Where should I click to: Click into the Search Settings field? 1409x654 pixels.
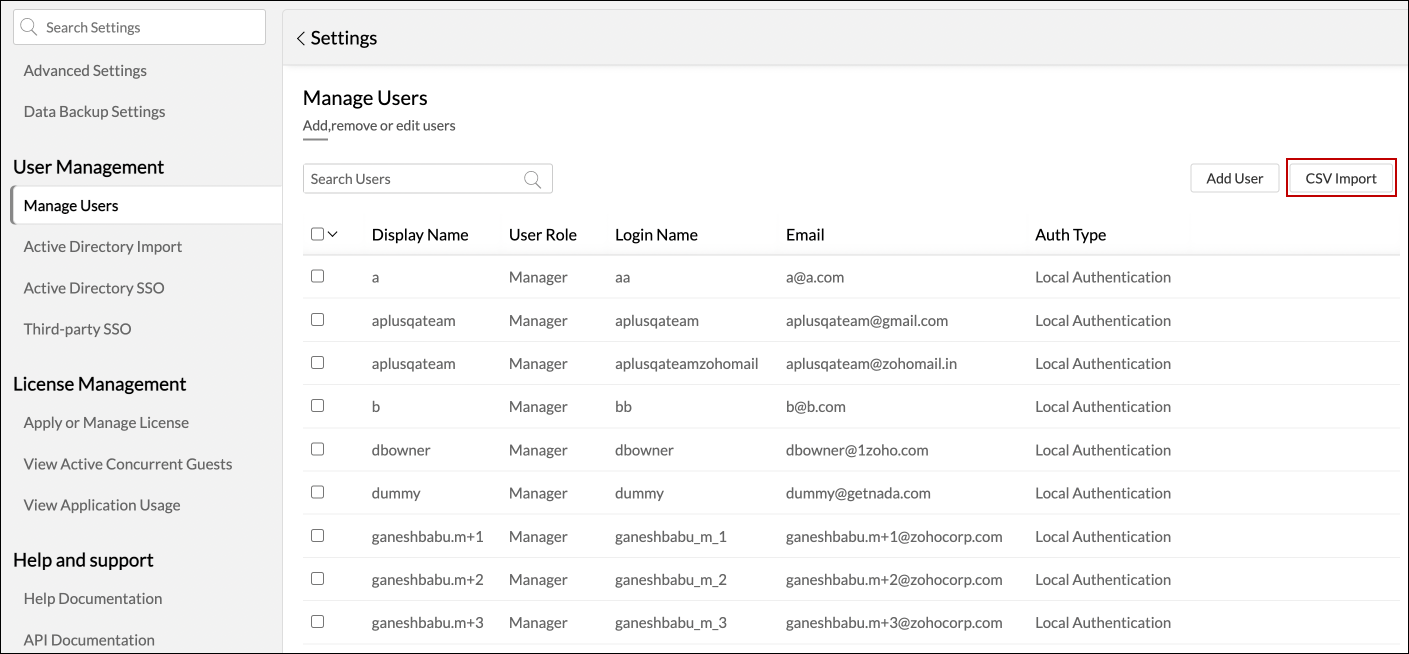point(150,28)
